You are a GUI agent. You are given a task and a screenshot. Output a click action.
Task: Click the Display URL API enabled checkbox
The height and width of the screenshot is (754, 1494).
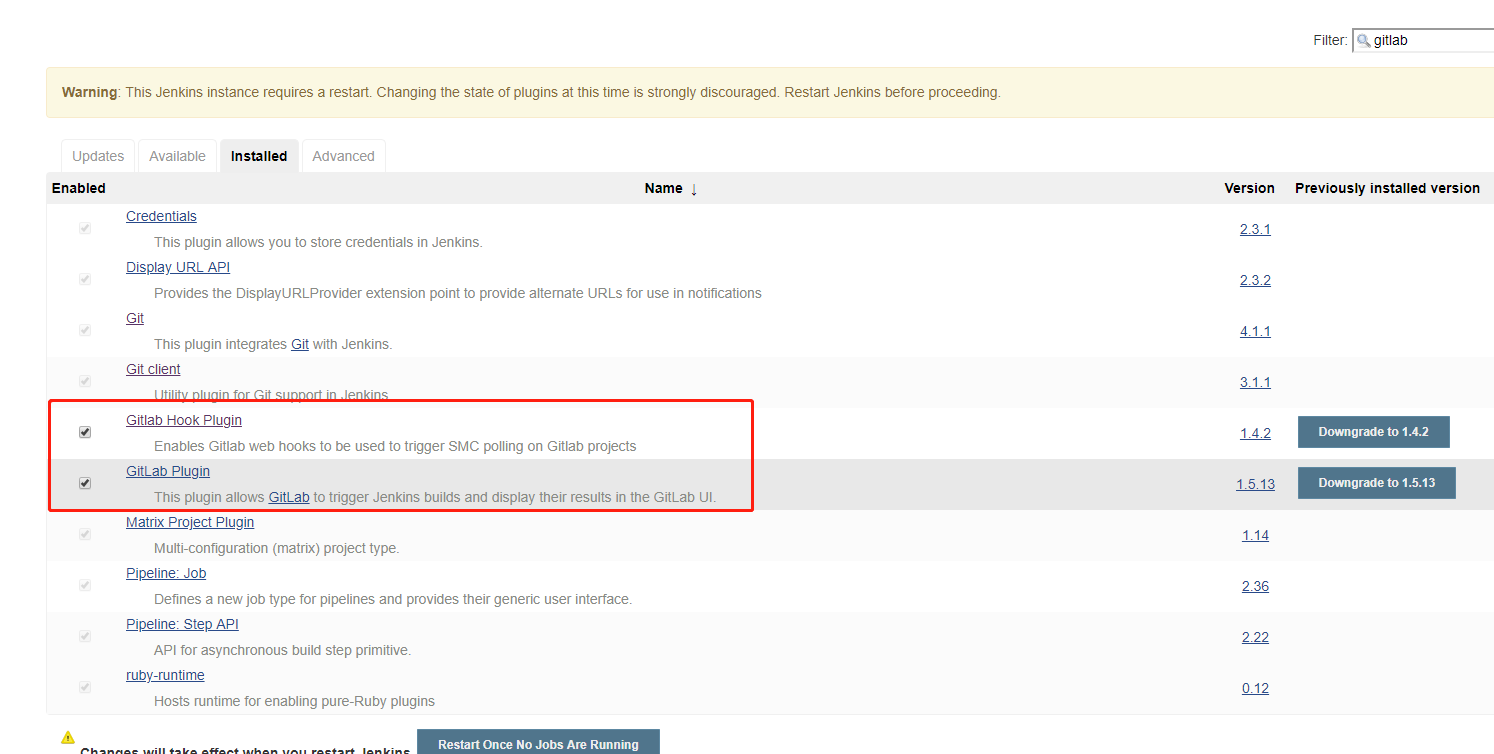(85, 279)
